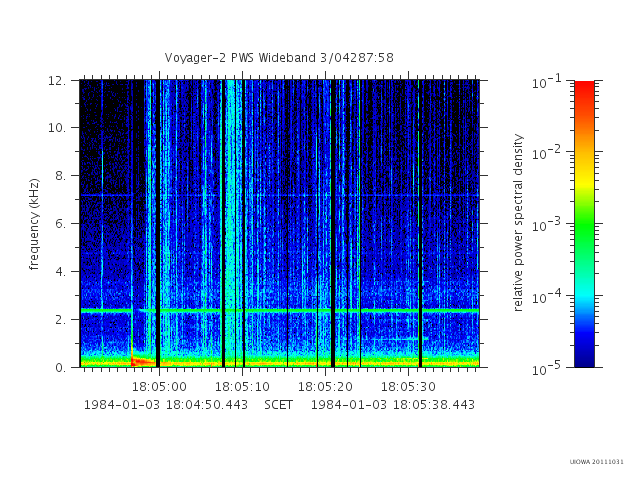640x480 pixels.
Task: Click the 'relative power spectral density' label
Action: click(x=518, y=223)
